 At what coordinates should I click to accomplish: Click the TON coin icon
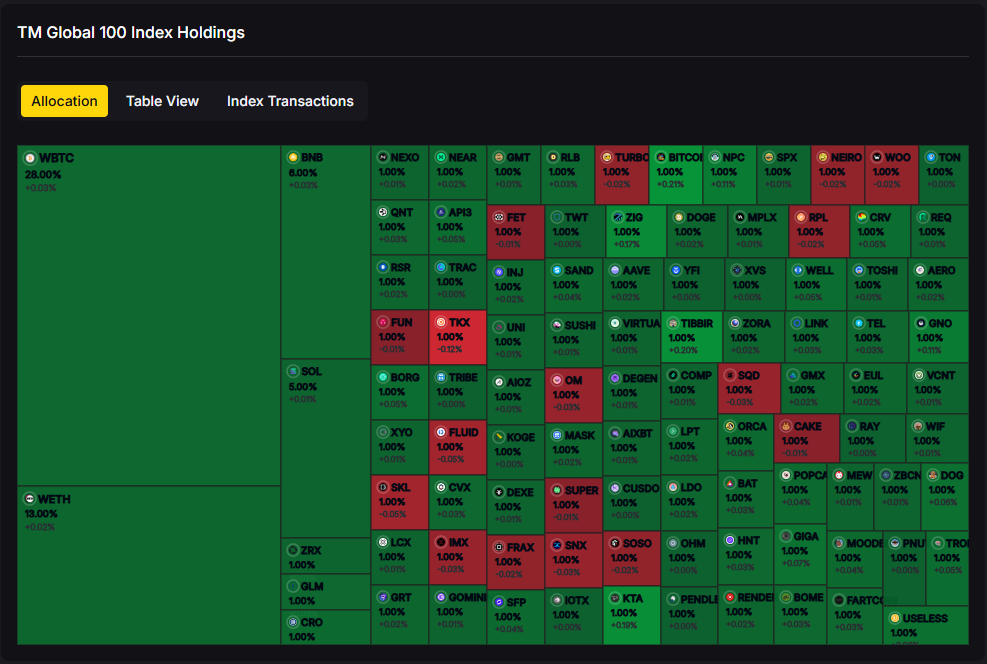[931, 157]
